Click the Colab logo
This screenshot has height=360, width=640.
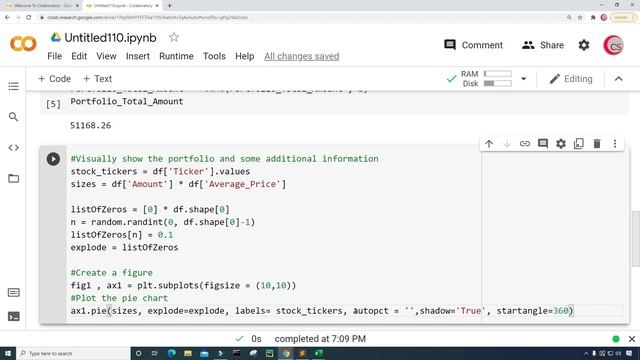(x=23, y=44)
